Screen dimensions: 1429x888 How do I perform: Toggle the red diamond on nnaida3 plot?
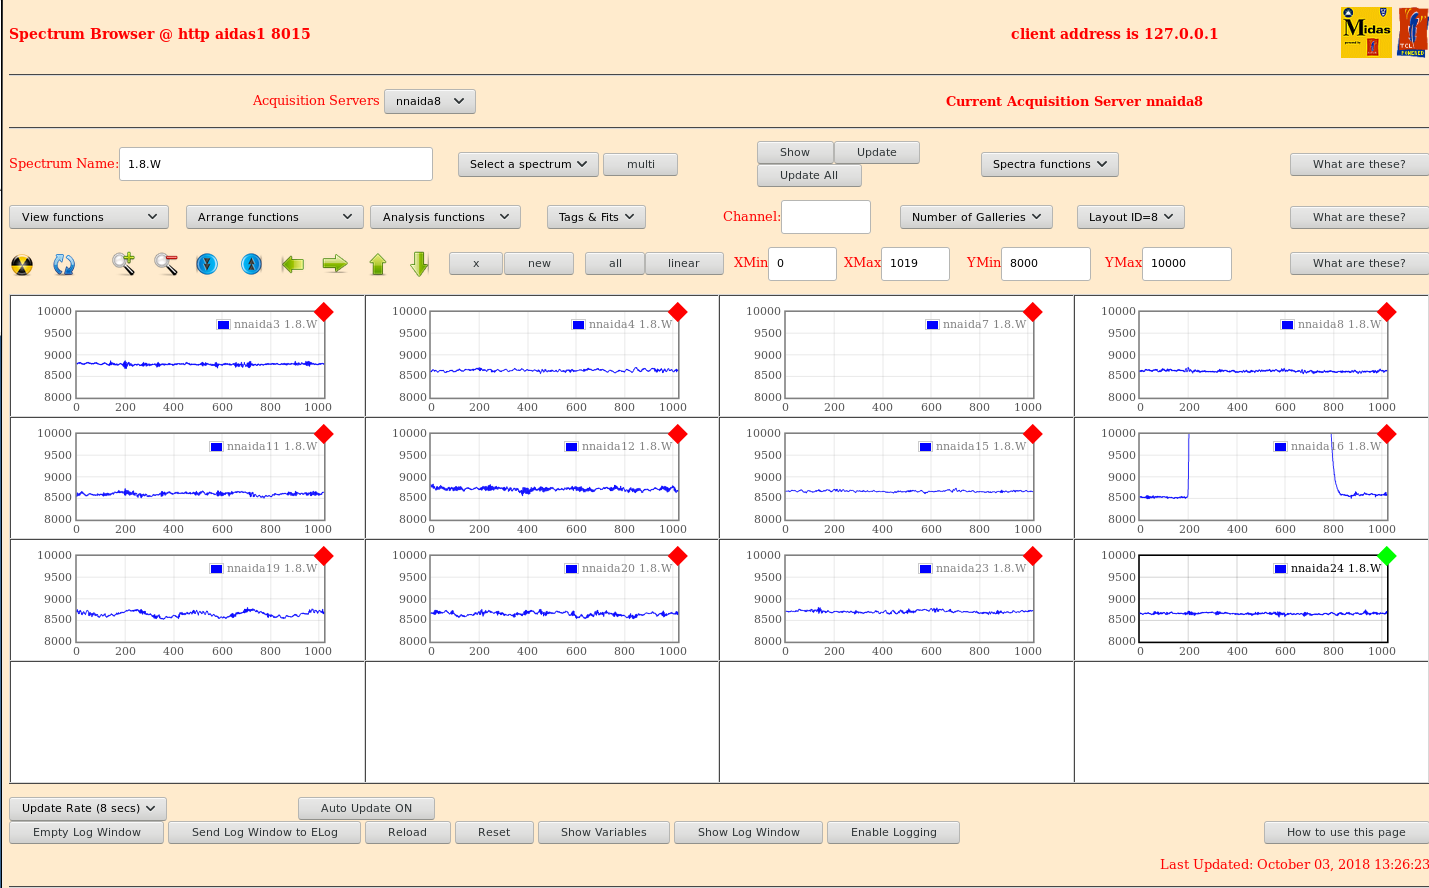pyautogui.click(x=323, y=312)
